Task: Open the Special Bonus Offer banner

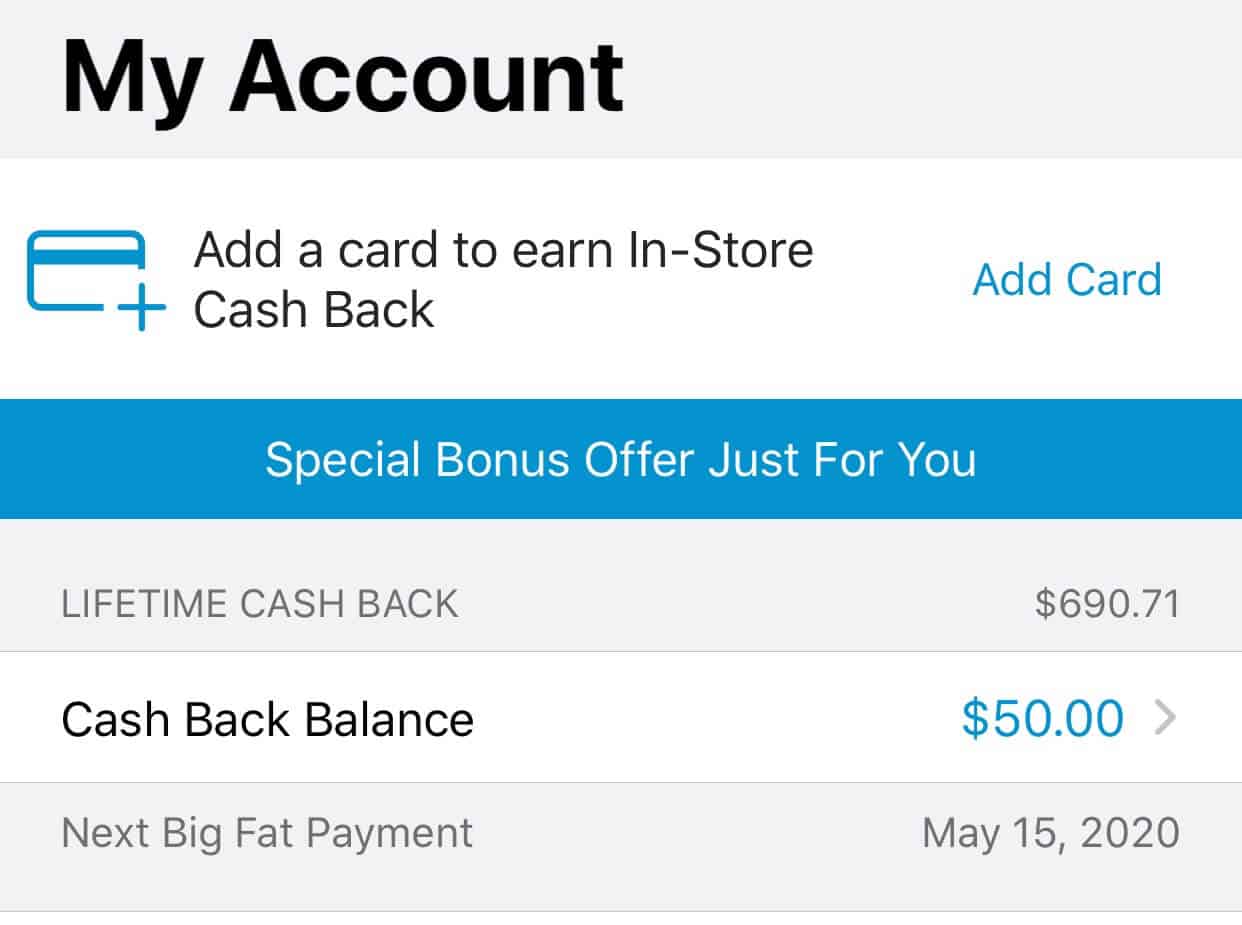Action: (621, 459)
